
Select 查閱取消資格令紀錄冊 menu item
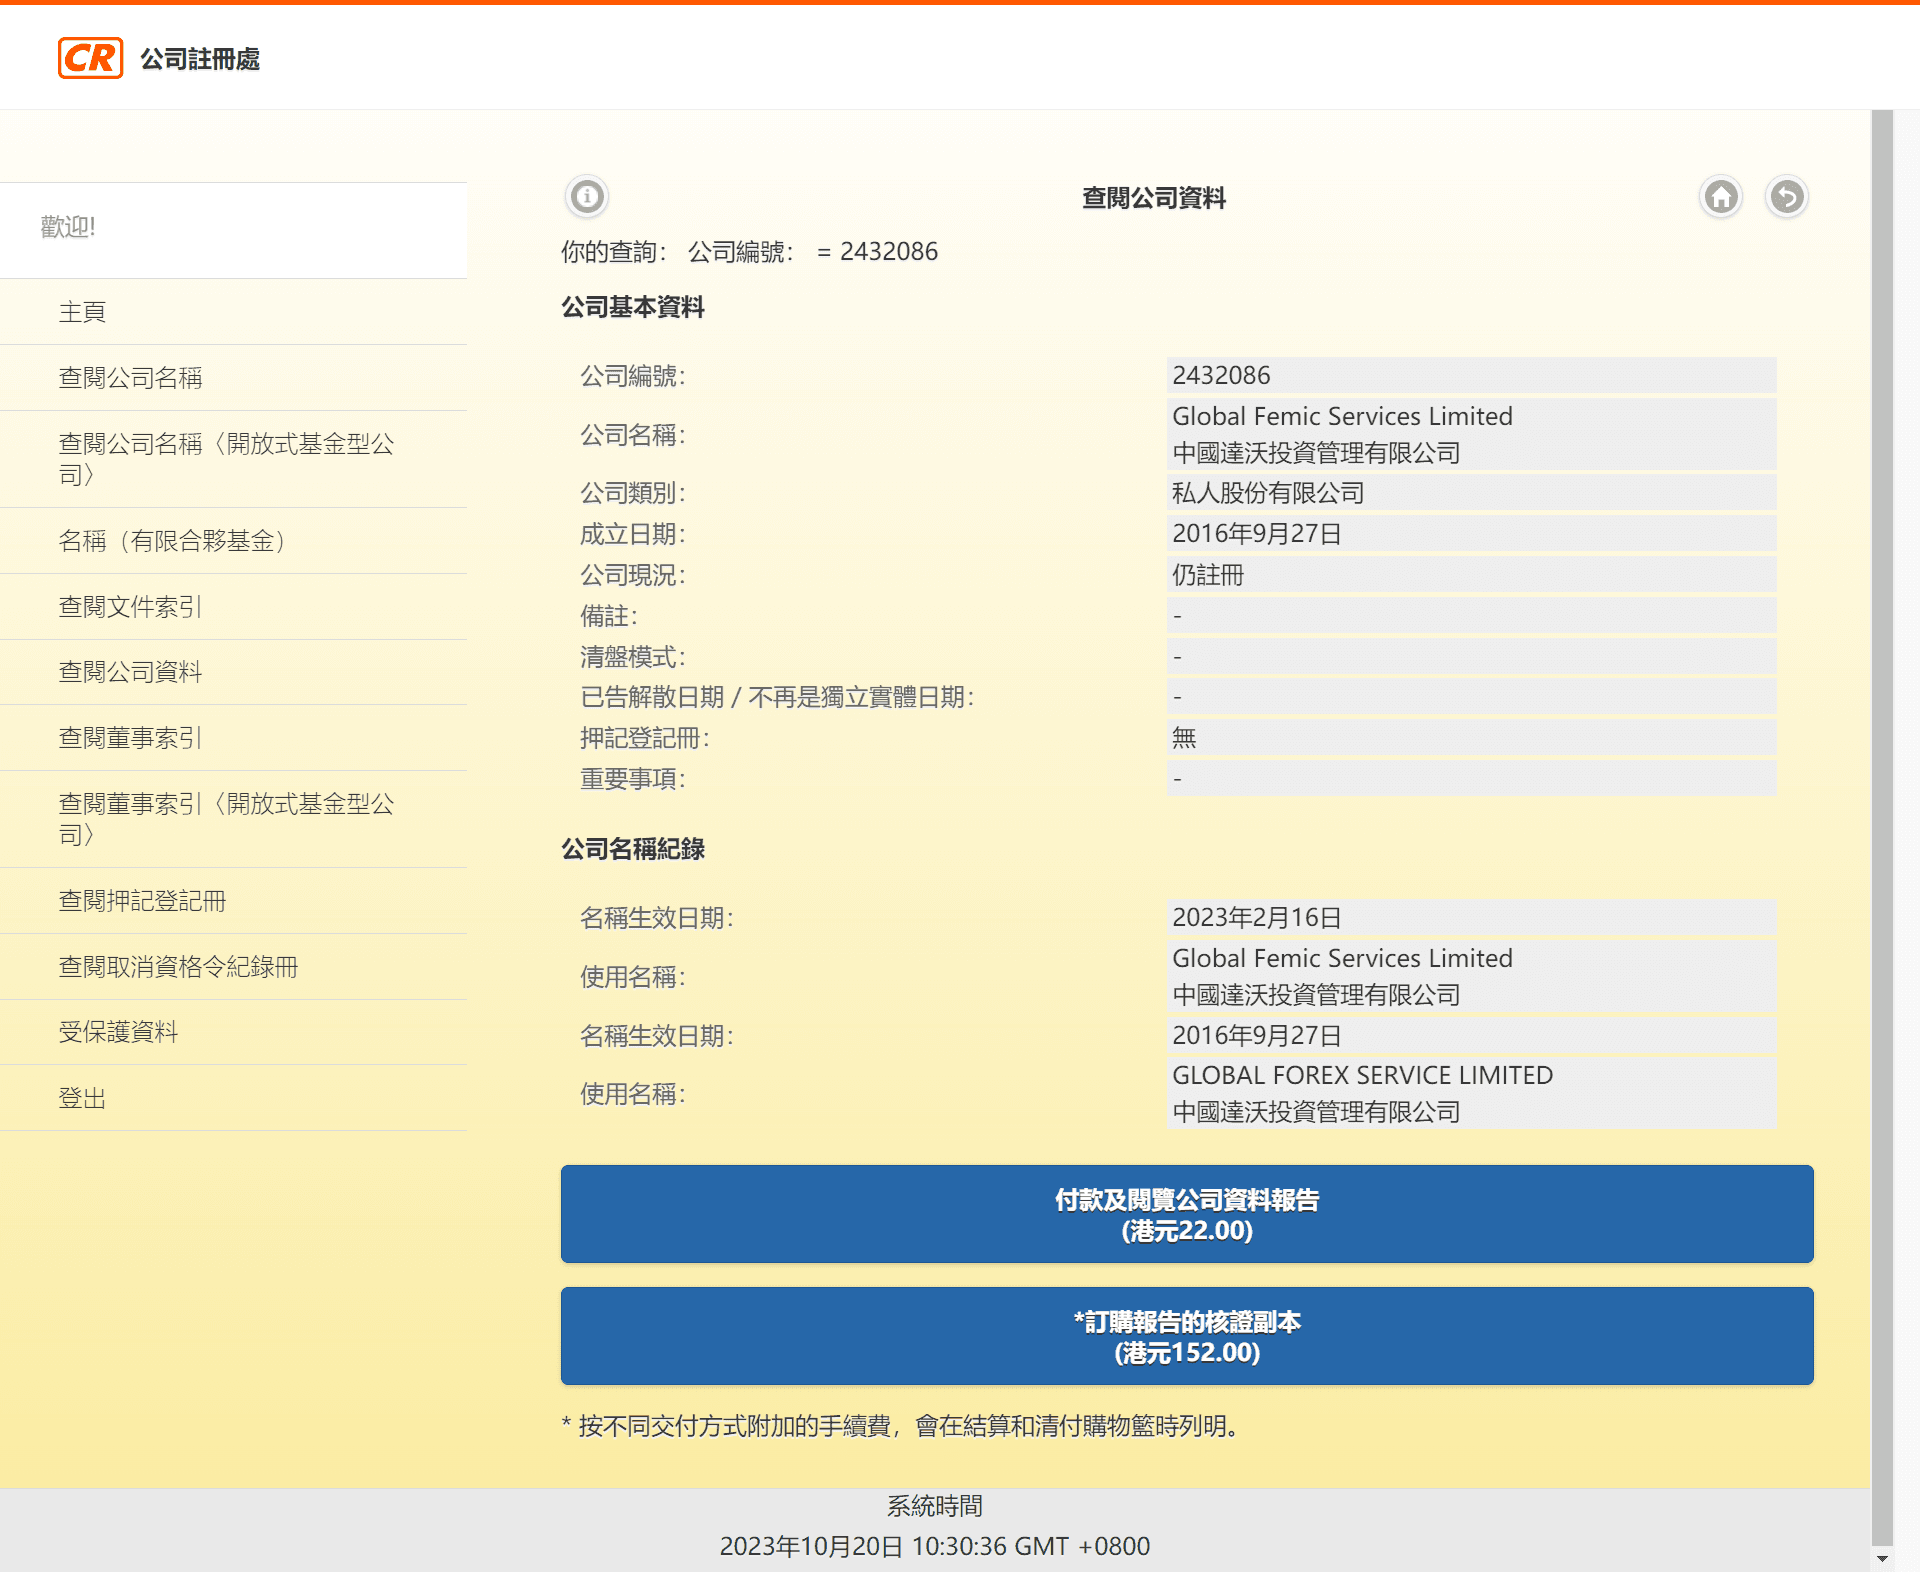233,967
